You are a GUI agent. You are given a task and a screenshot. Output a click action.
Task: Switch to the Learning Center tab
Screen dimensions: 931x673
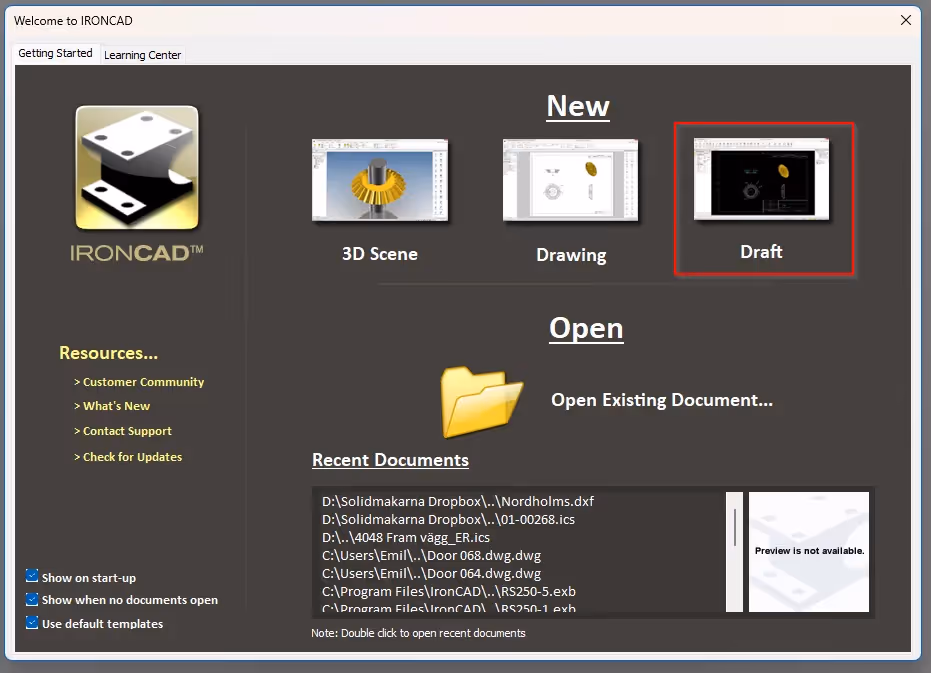pyautogui.click(x=142, y=55)
